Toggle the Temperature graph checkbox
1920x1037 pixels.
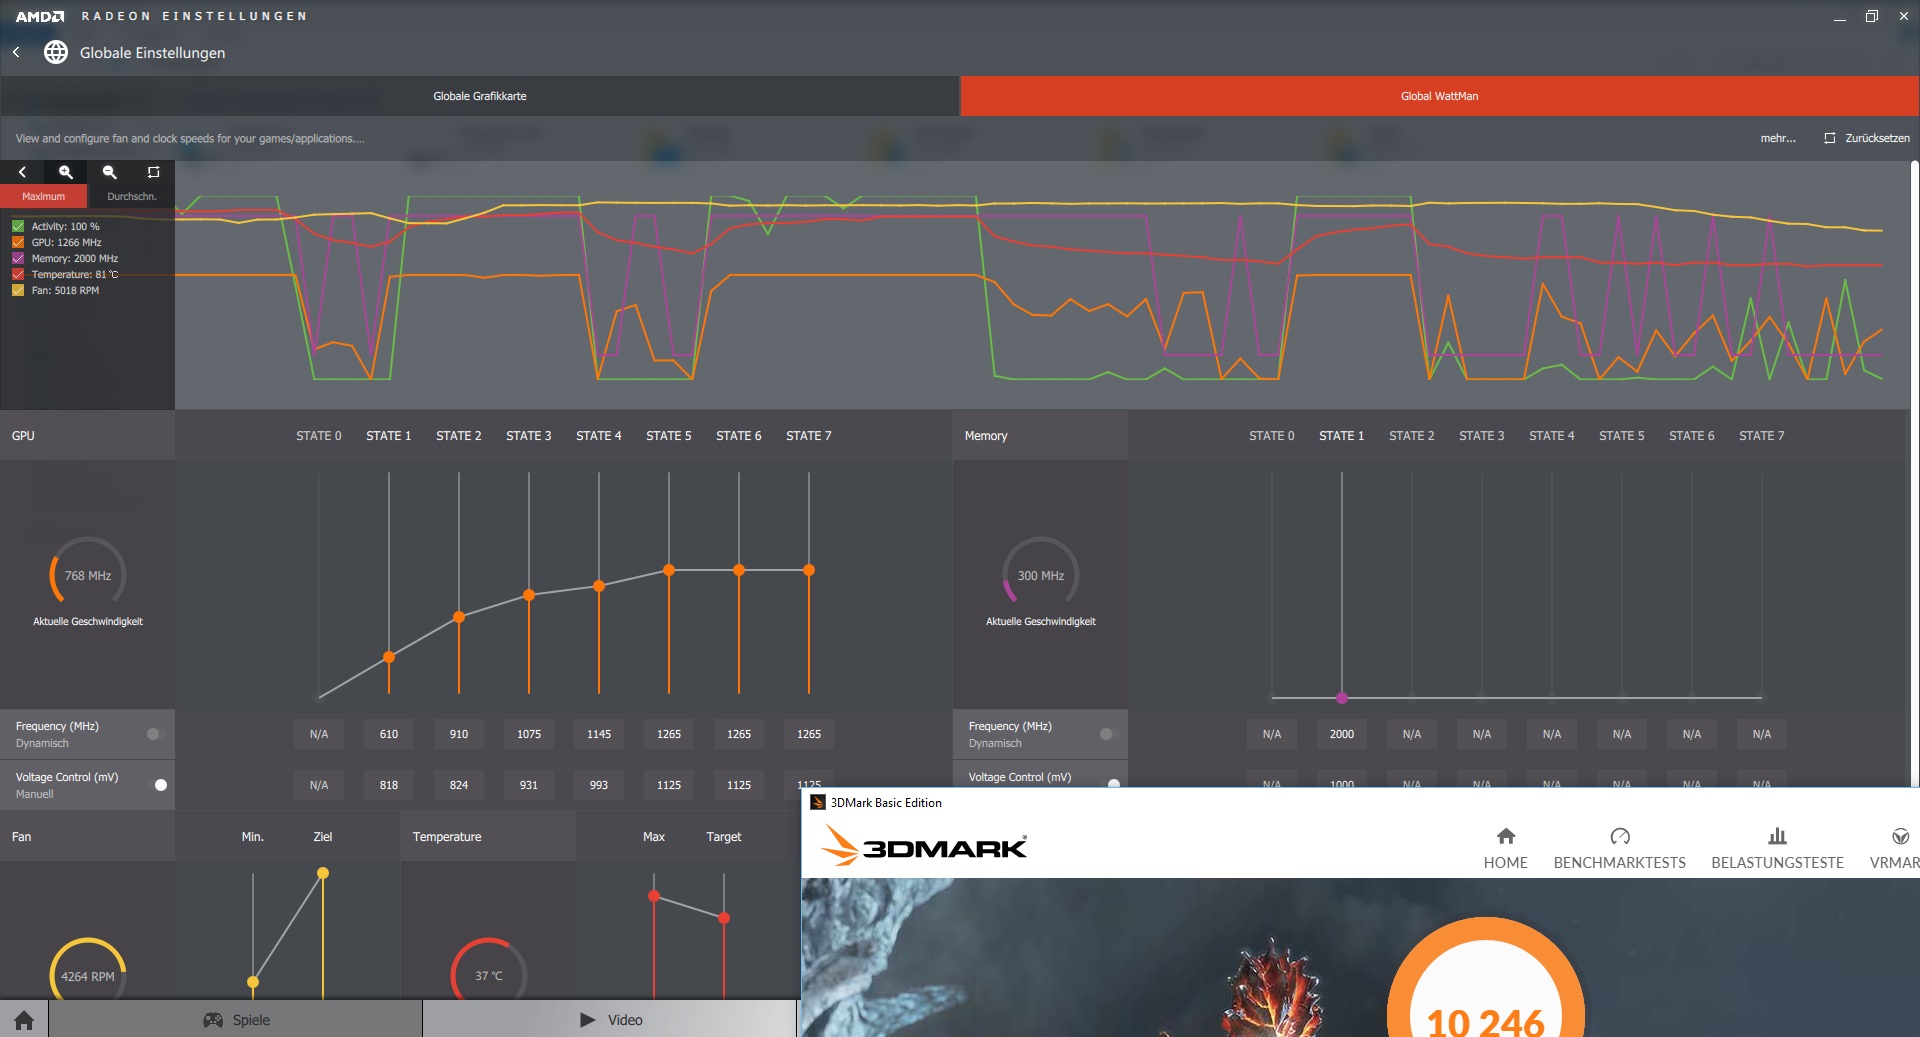pos(18,274)
